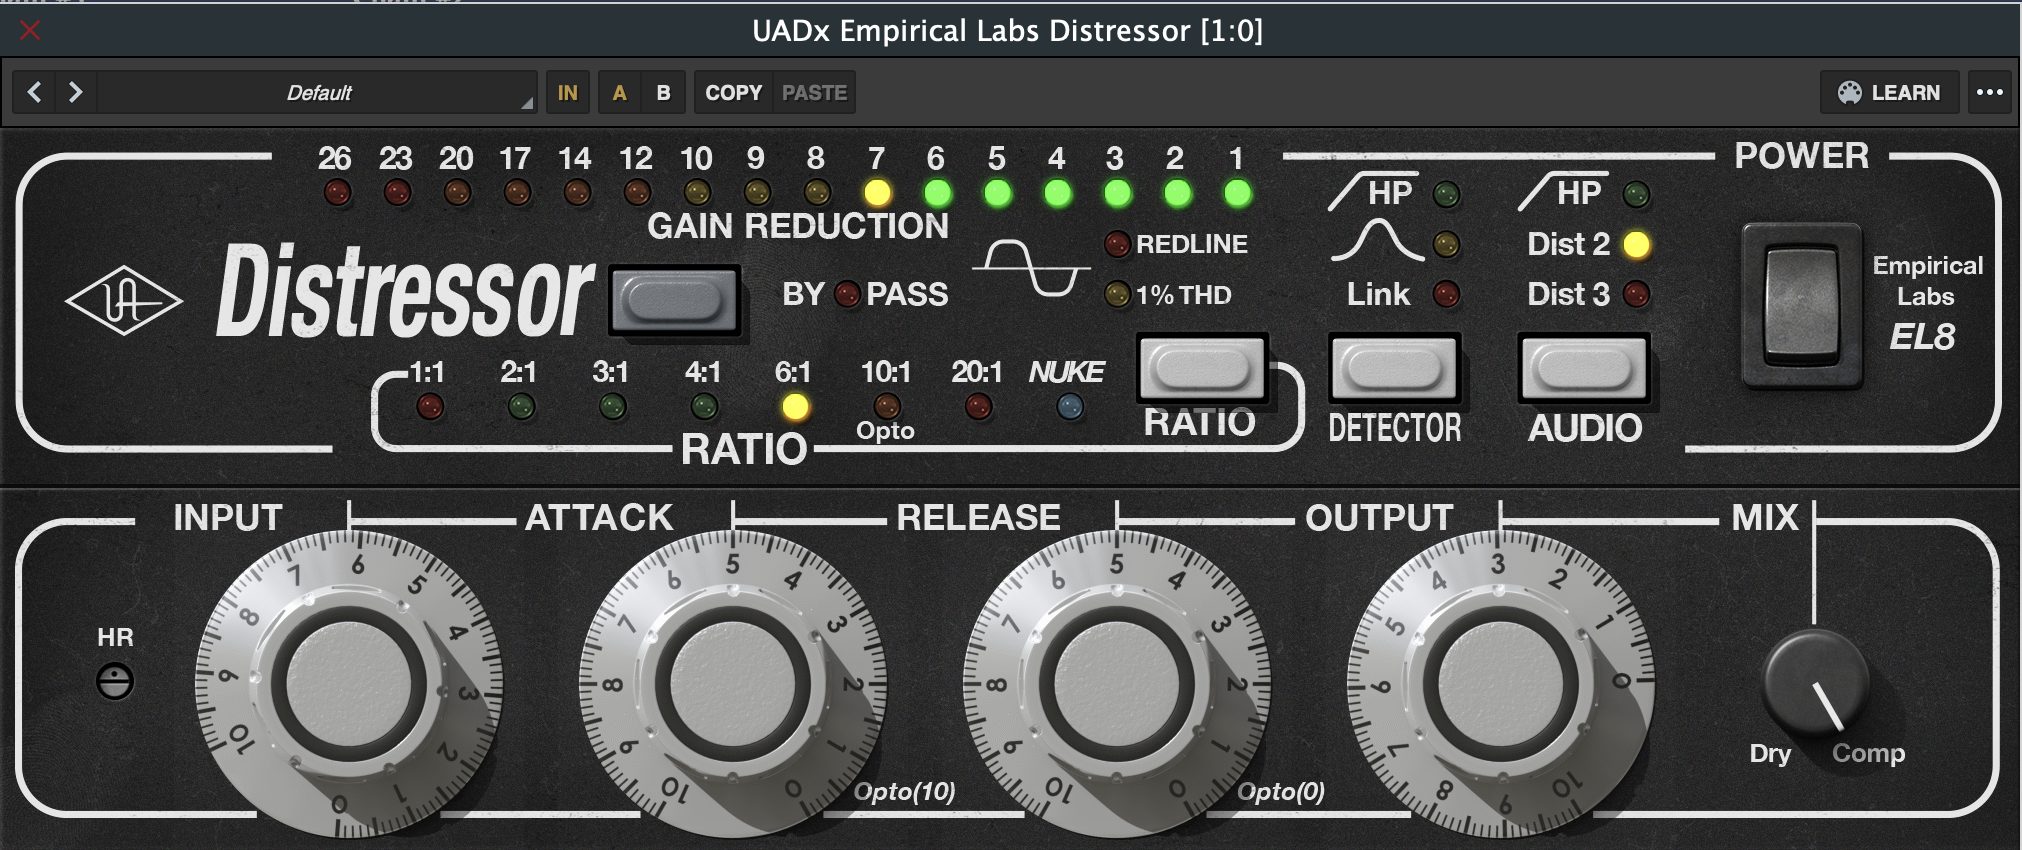Viewport: 2022px width, 850px height.
Task: Click the 1% THD indicator LED
Action: pyautogui.click(x=1117, y=294)
